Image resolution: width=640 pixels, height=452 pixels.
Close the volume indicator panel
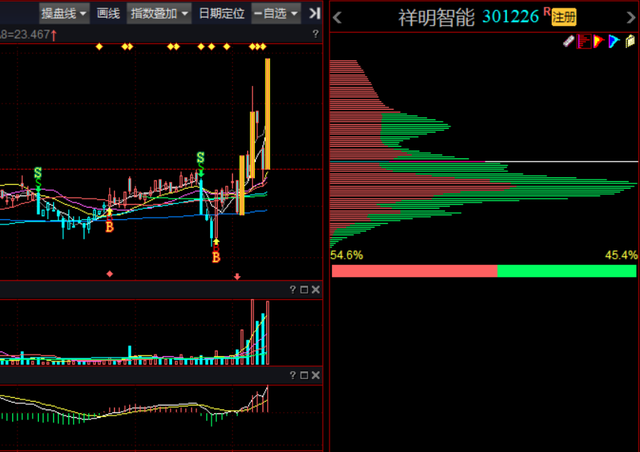click(x=316, y=289)
